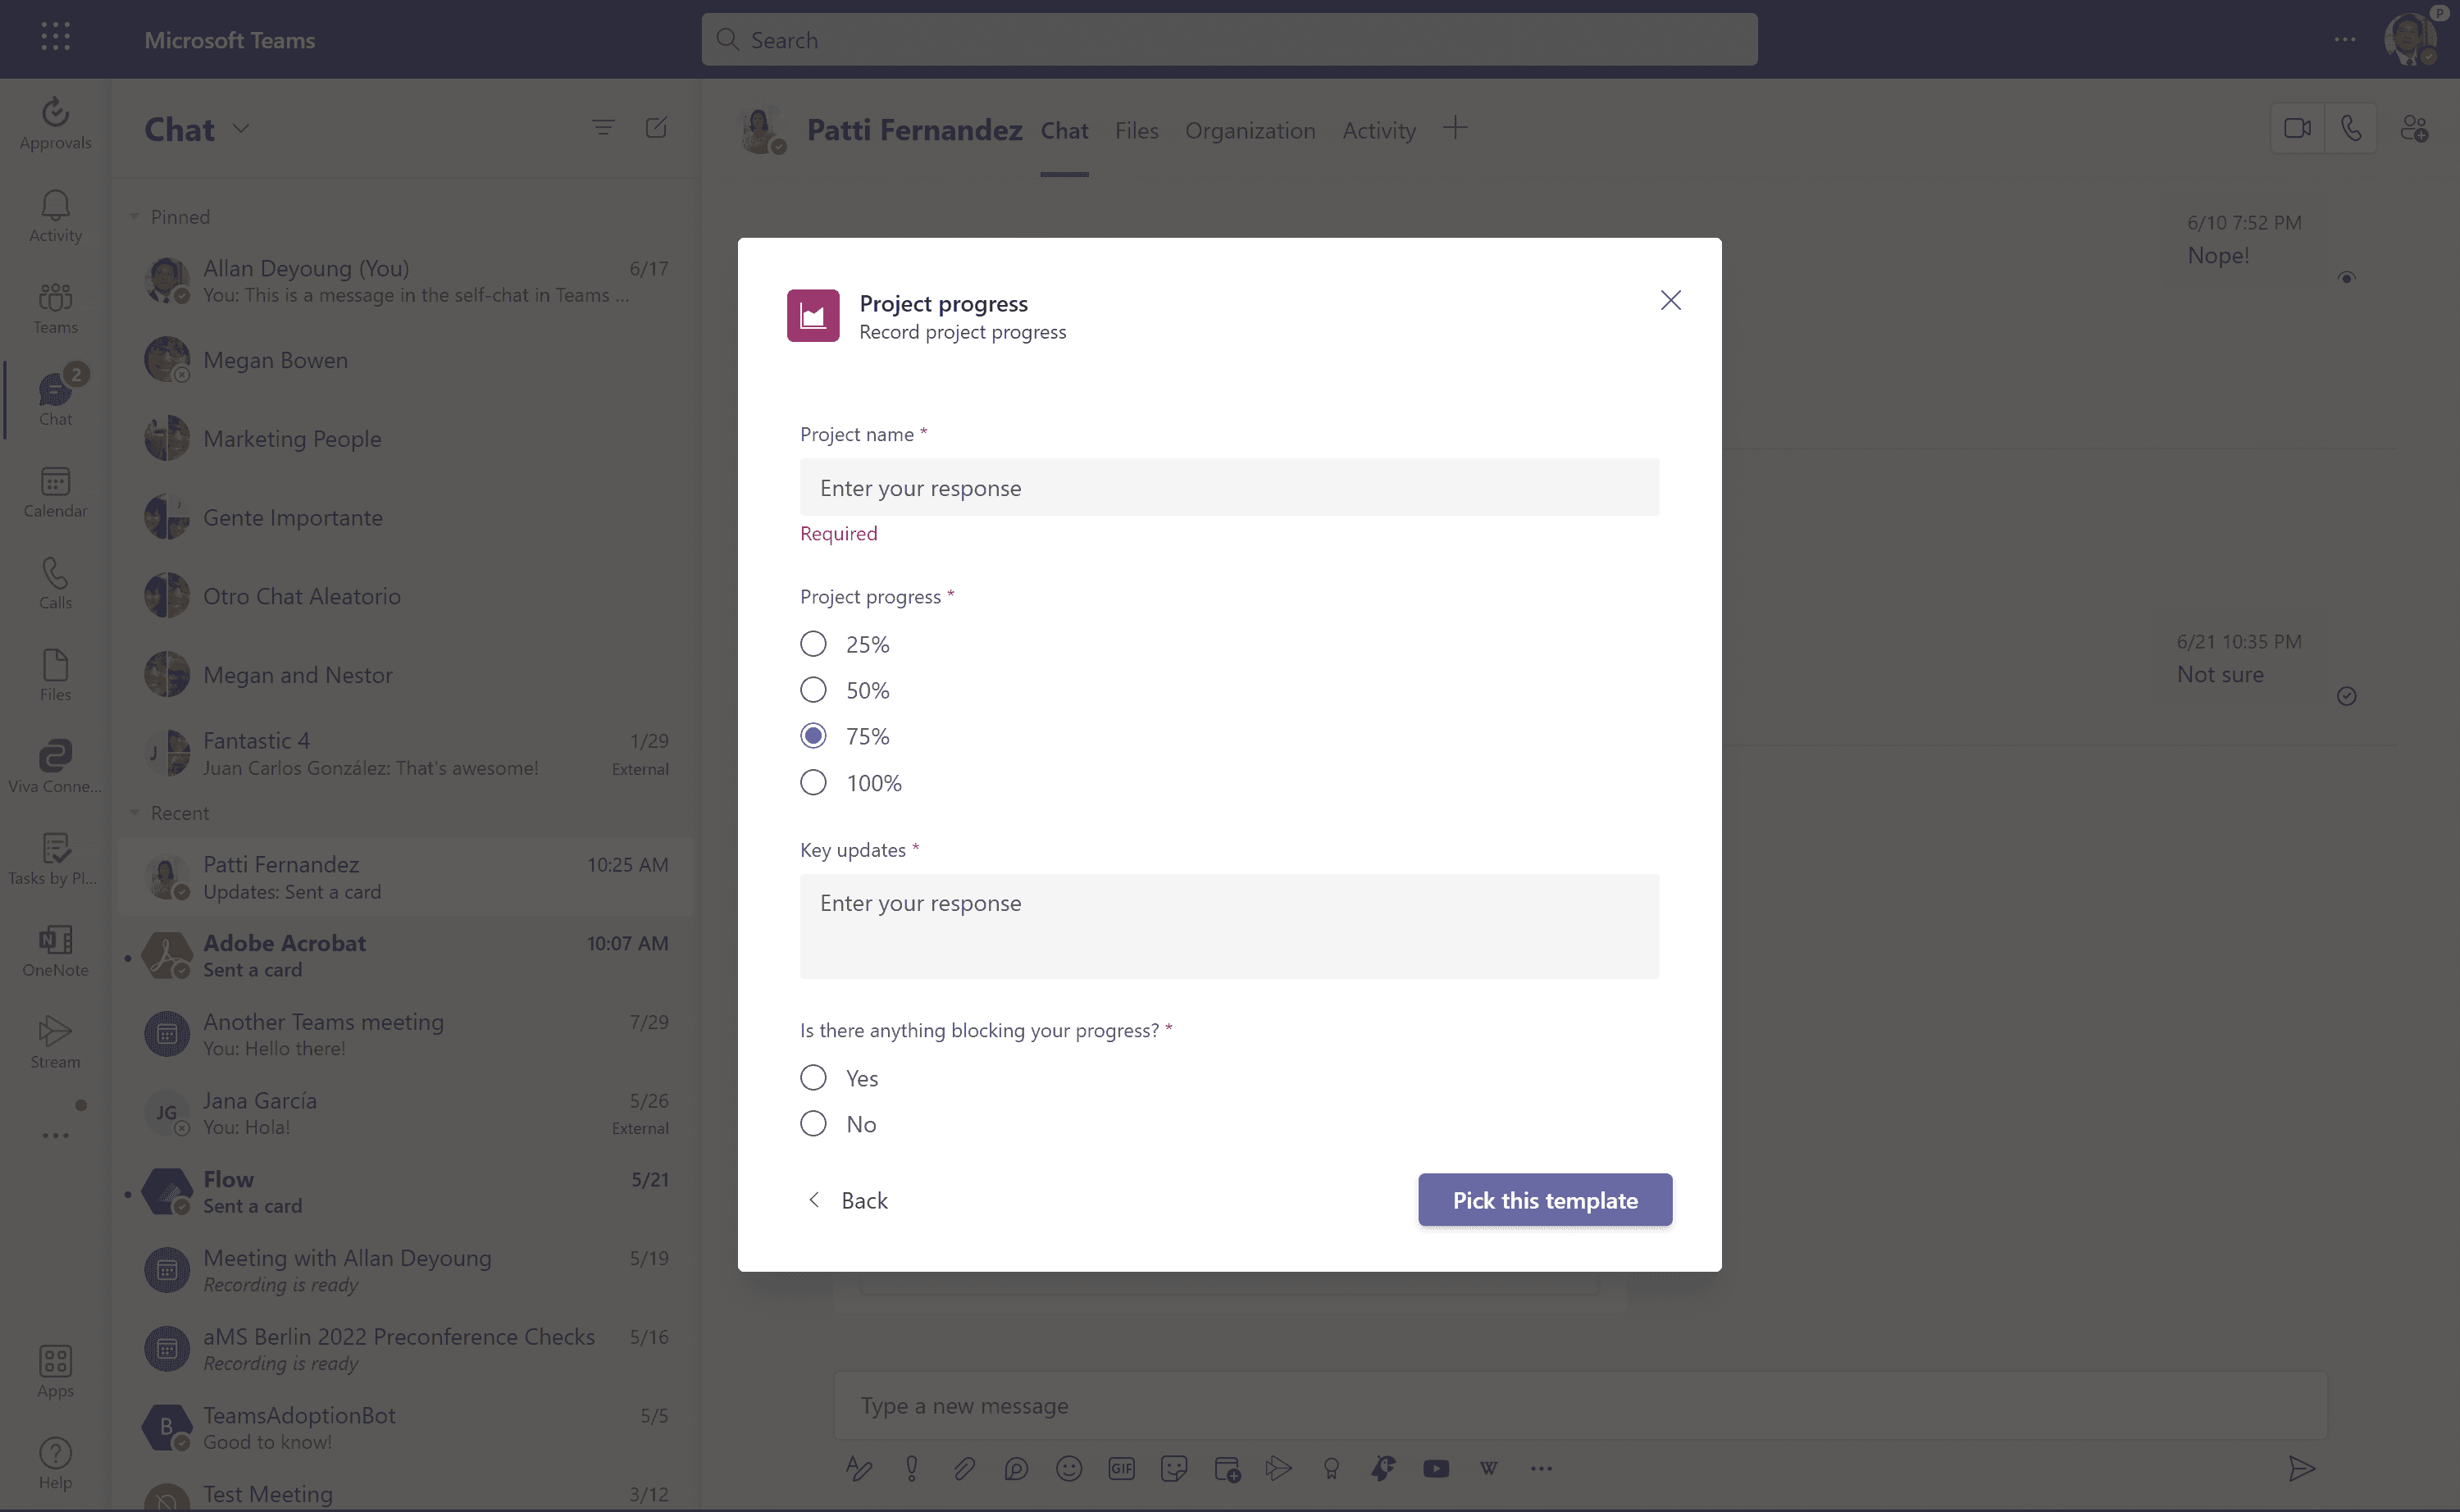Choose Yes for blocking progress

(813, 1078)
